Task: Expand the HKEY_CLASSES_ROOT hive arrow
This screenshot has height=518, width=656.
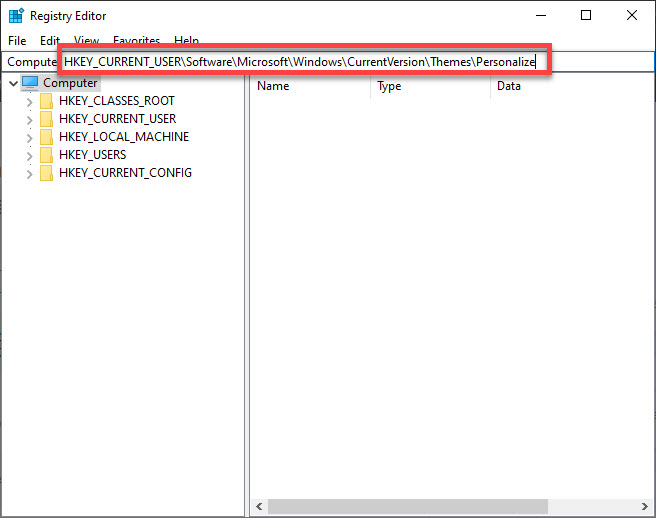Action: pos(29,101)
